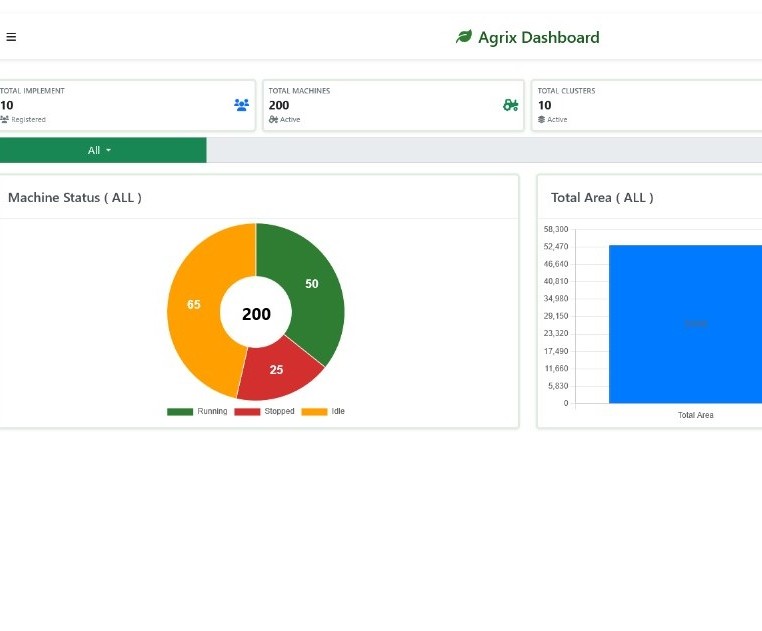Image resolution: width=762 pixels, height=631 pixels.
Task: Click the blue Total Area bar
Action: pyautogui.click(x=685, y=324)
